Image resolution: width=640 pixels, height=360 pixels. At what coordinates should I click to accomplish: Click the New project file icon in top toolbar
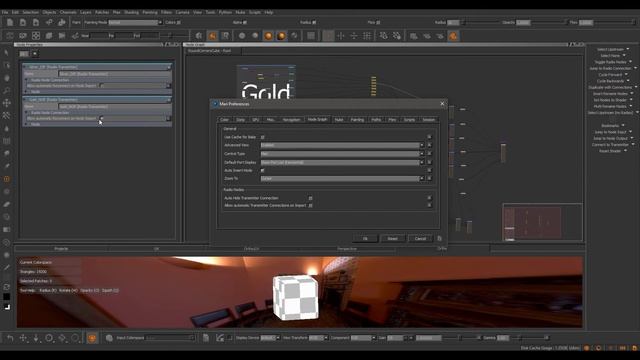(x=10, y=22)
